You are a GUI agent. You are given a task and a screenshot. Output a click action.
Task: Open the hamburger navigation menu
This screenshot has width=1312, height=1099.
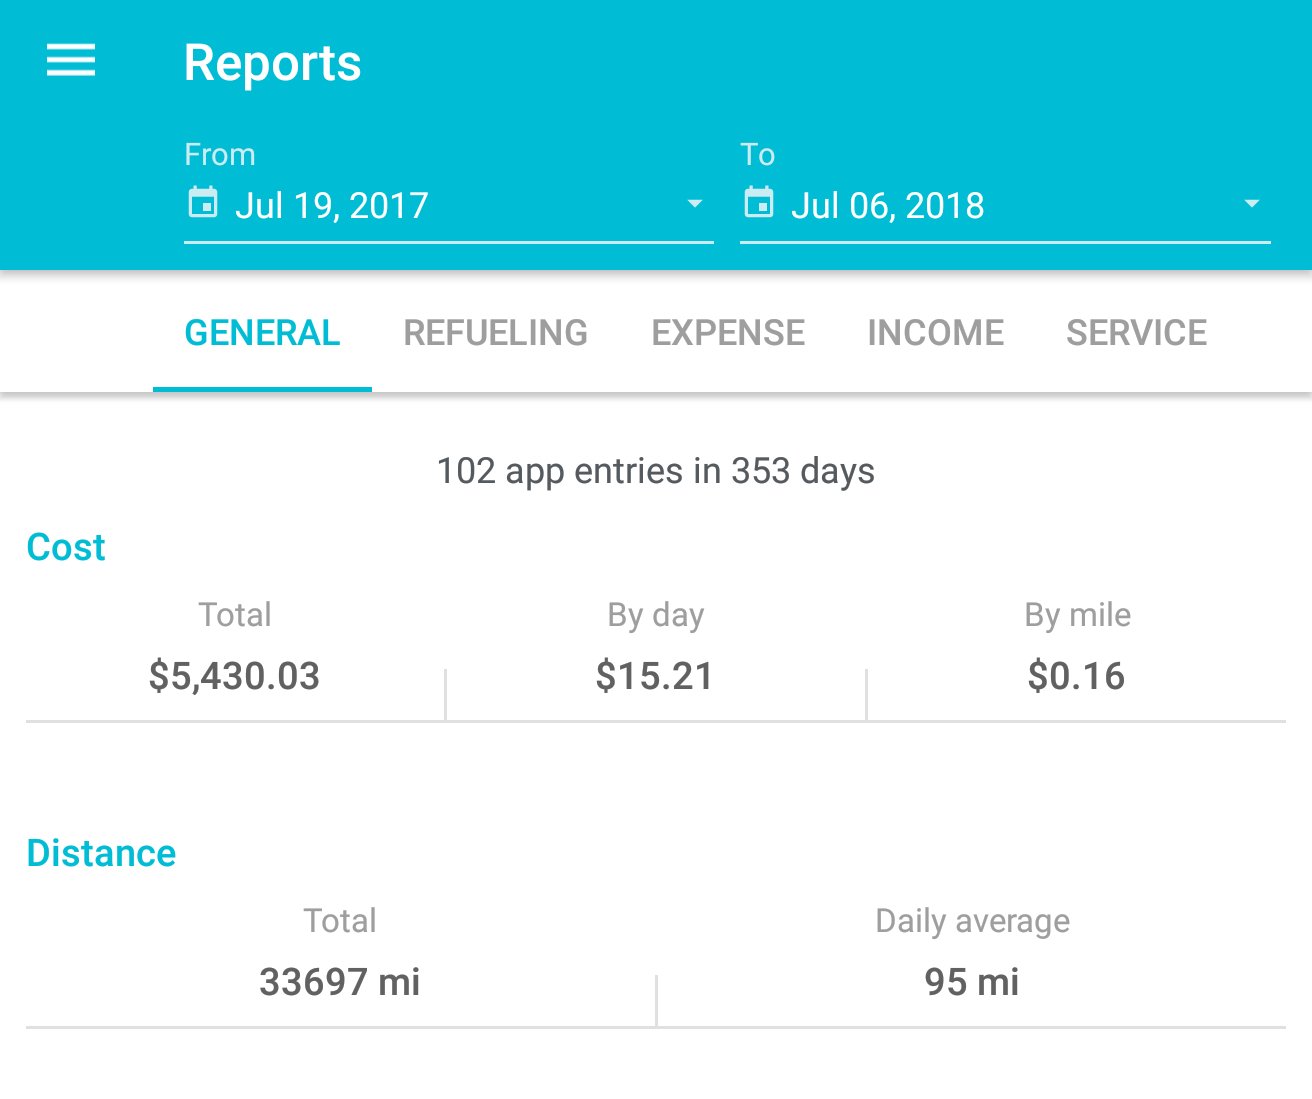pos(71,61)
